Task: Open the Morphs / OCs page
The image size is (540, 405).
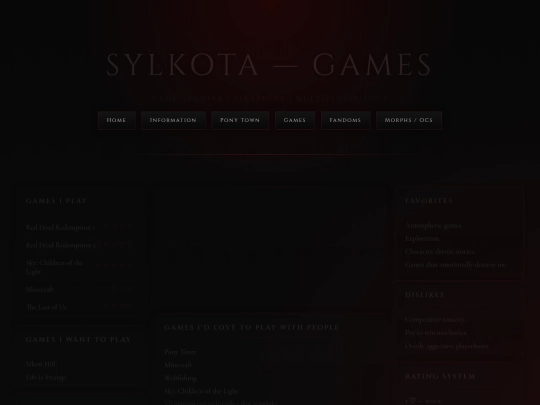Action: coord(409,120)
